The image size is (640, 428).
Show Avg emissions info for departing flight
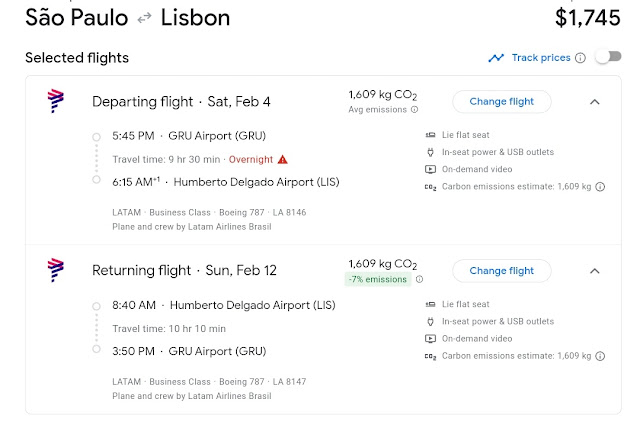tap(415, 110)
